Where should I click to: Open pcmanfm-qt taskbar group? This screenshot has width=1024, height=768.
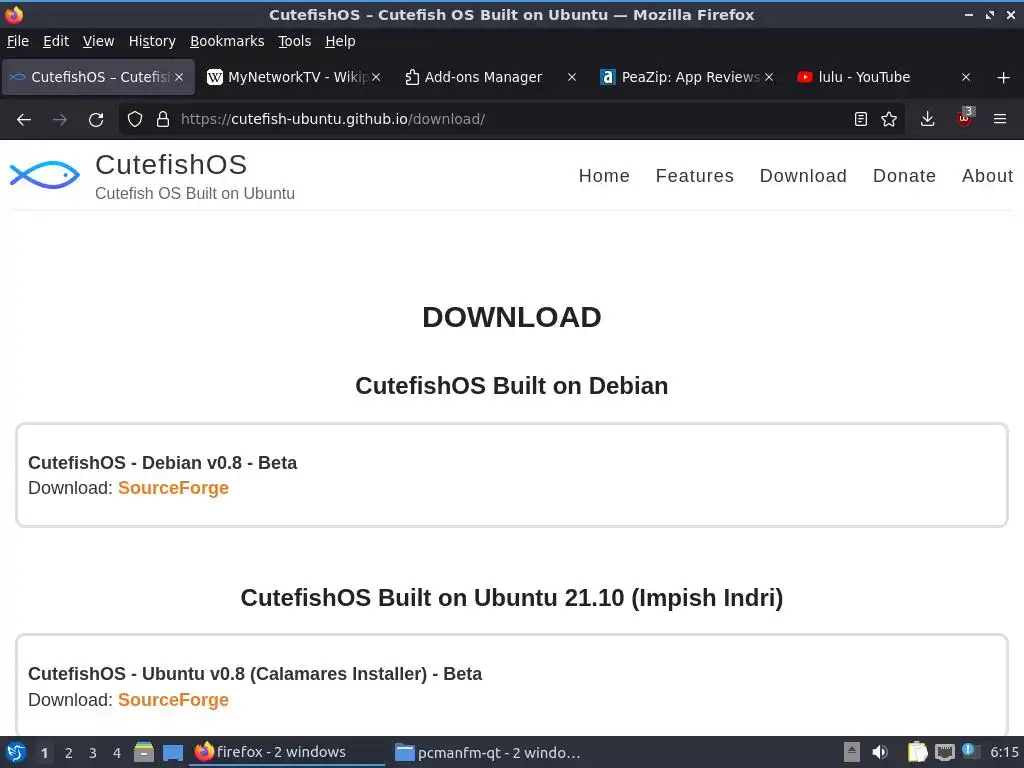[x=487, y=752]
